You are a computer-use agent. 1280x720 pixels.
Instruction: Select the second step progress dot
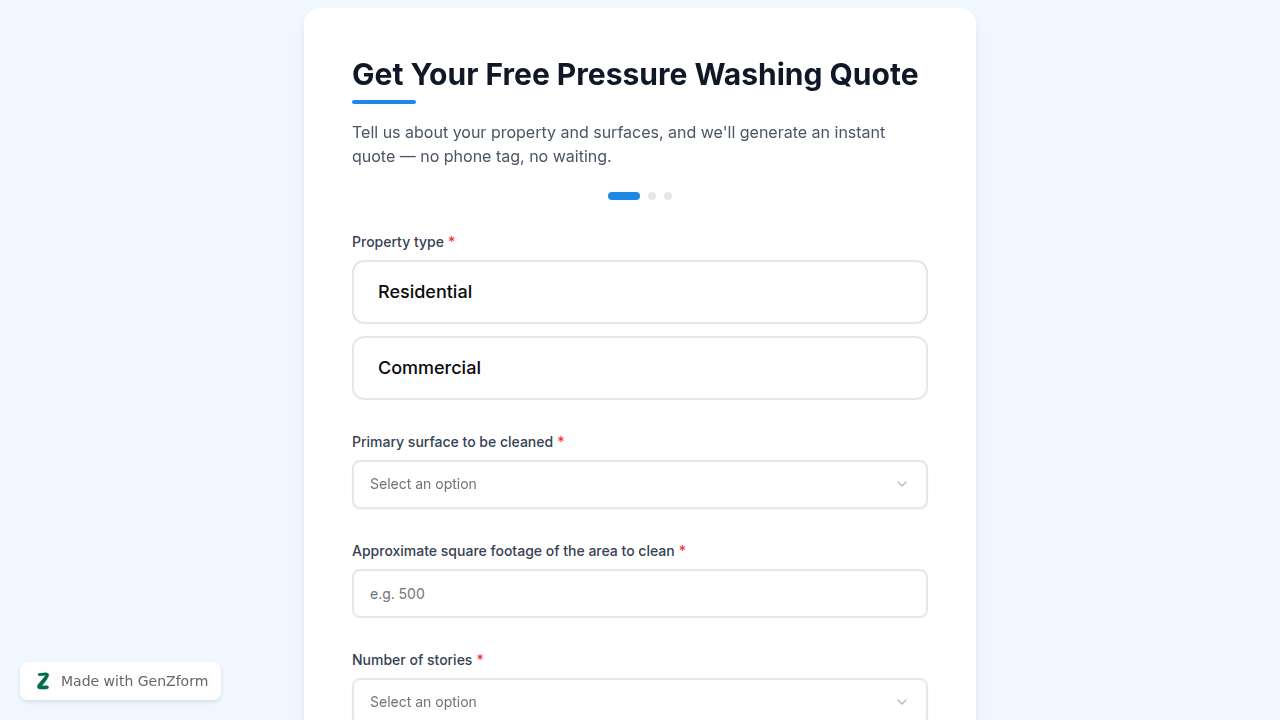pyautogui.click(x=652, y=196)
